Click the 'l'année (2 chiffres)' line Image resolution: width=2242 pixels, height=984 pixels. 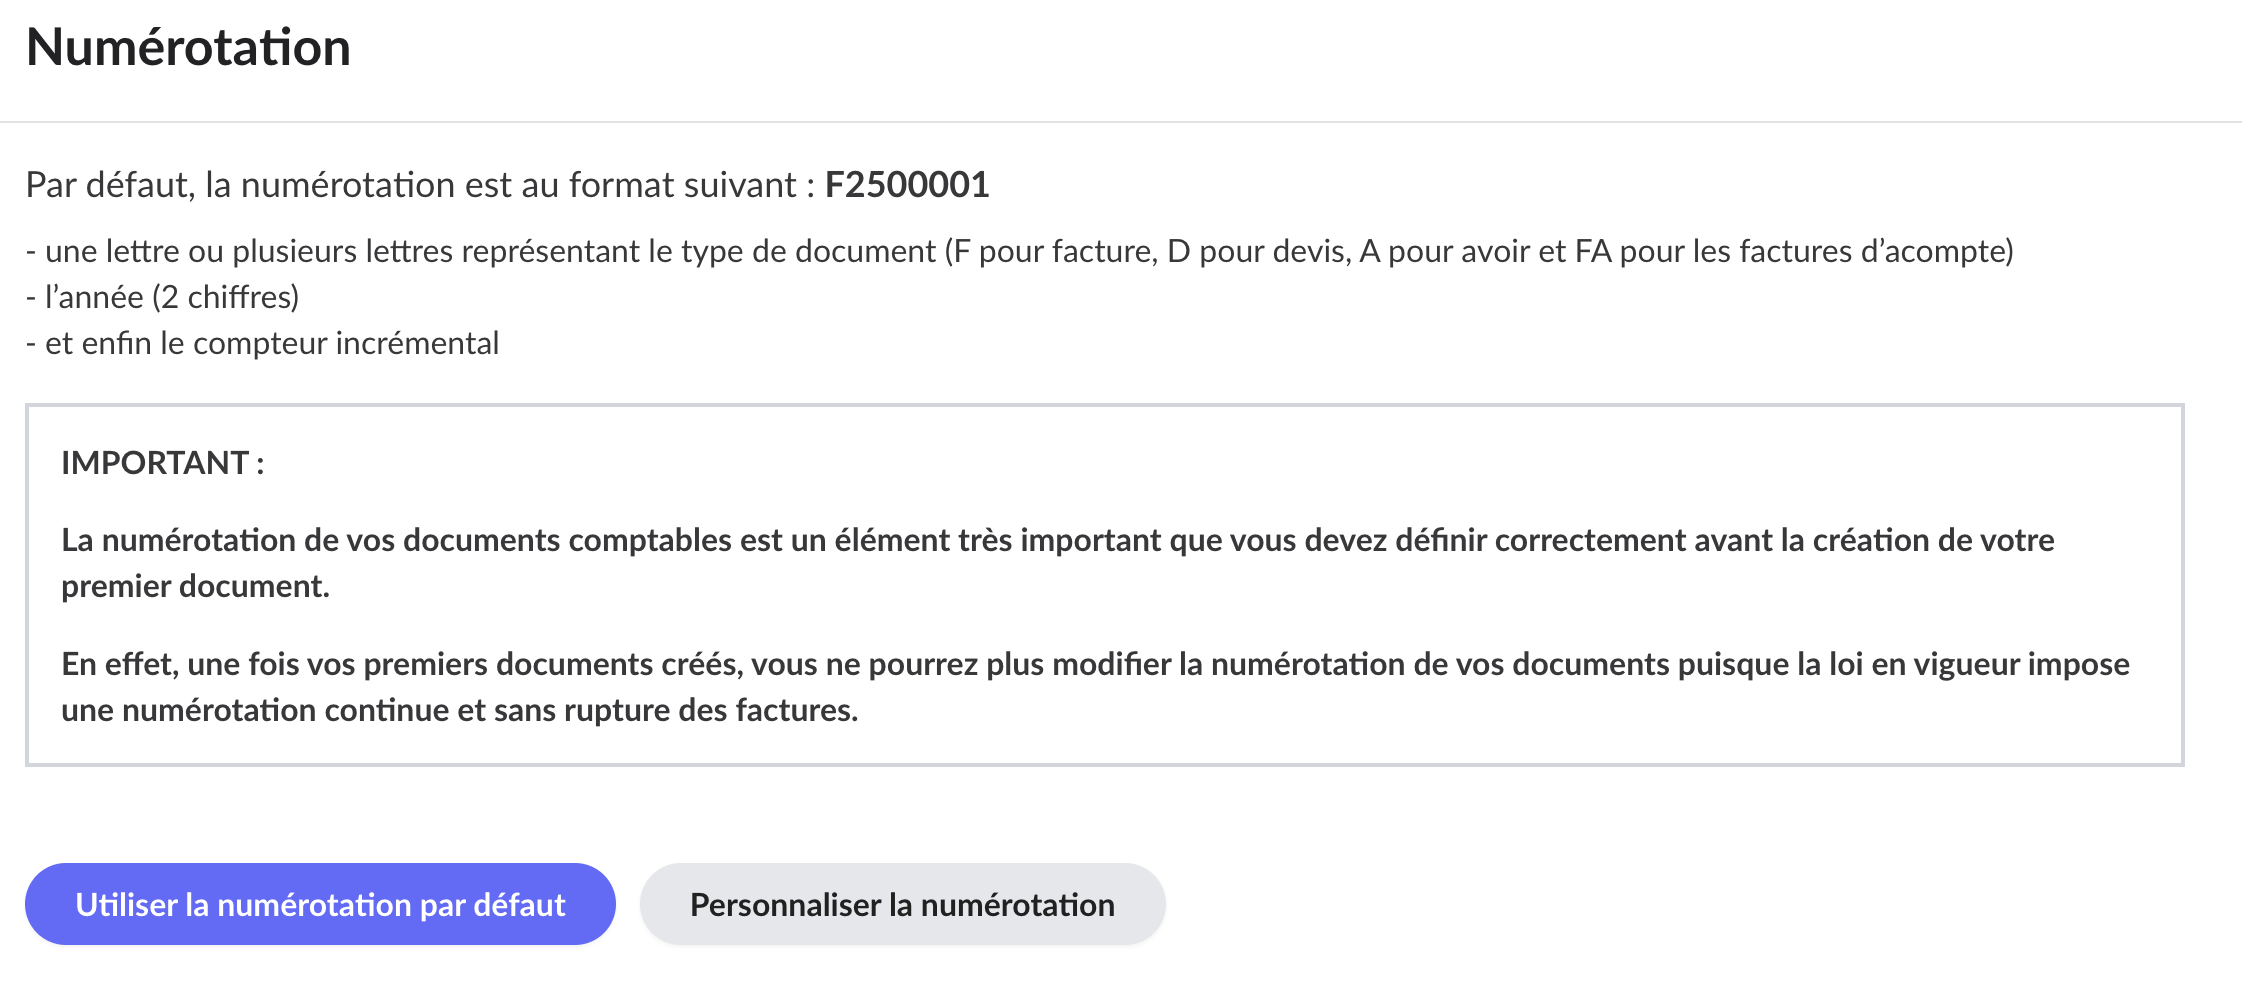pyautogui.click(x=163, y=297)
